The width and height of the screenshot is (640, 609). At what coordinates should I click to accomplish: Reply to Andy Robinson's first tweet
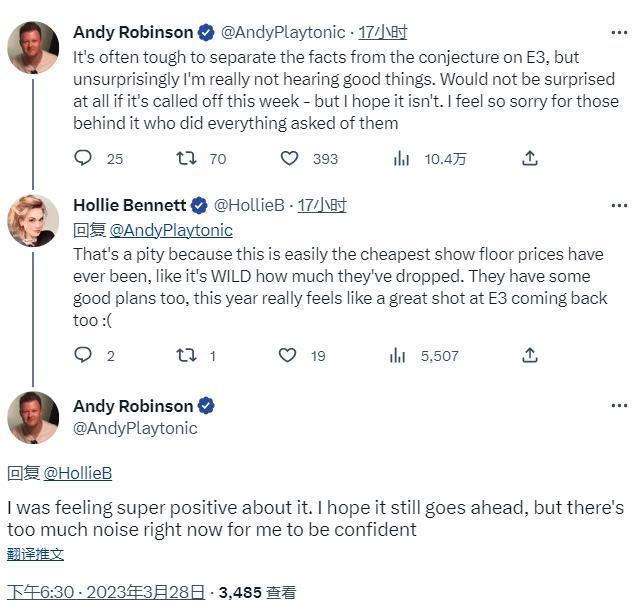coord(84,158)
